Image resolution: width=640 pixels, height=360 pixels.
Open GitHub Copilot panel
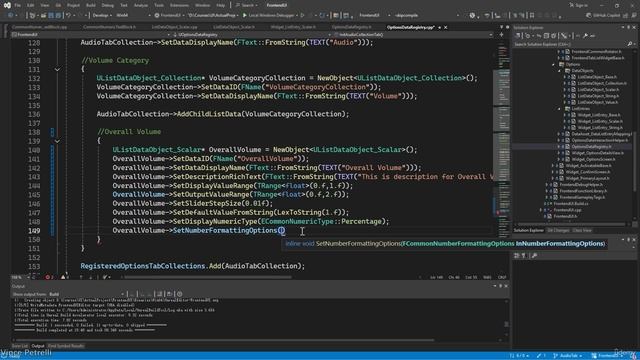click(602, 15)
